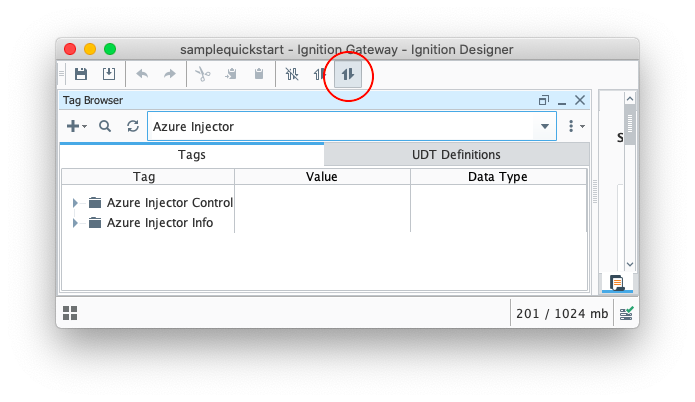Enable Read/Write communication mode
Image resolution: width=695 pixels, height=402 pixels.
pos(348,74)
